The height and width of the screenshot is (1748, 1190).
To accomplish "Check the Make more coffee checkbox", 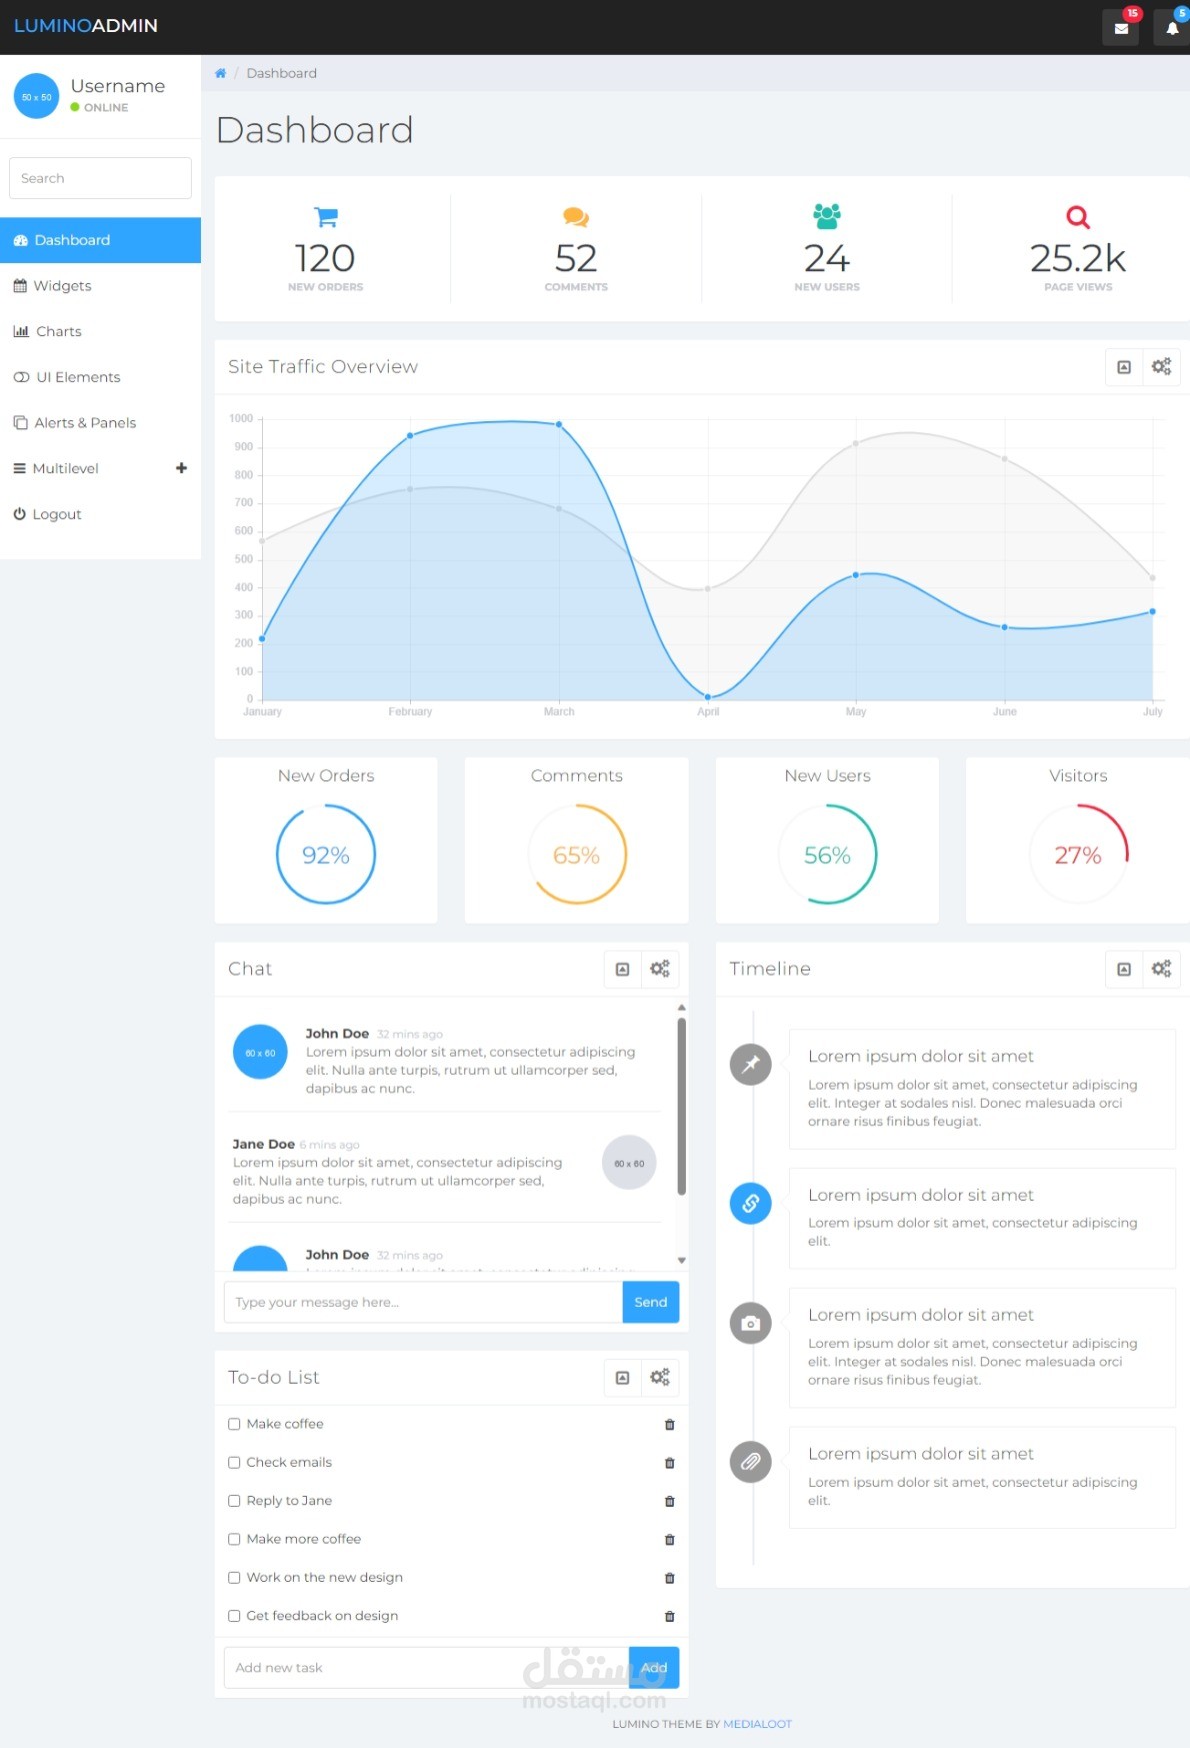I will pos(234,1539).
